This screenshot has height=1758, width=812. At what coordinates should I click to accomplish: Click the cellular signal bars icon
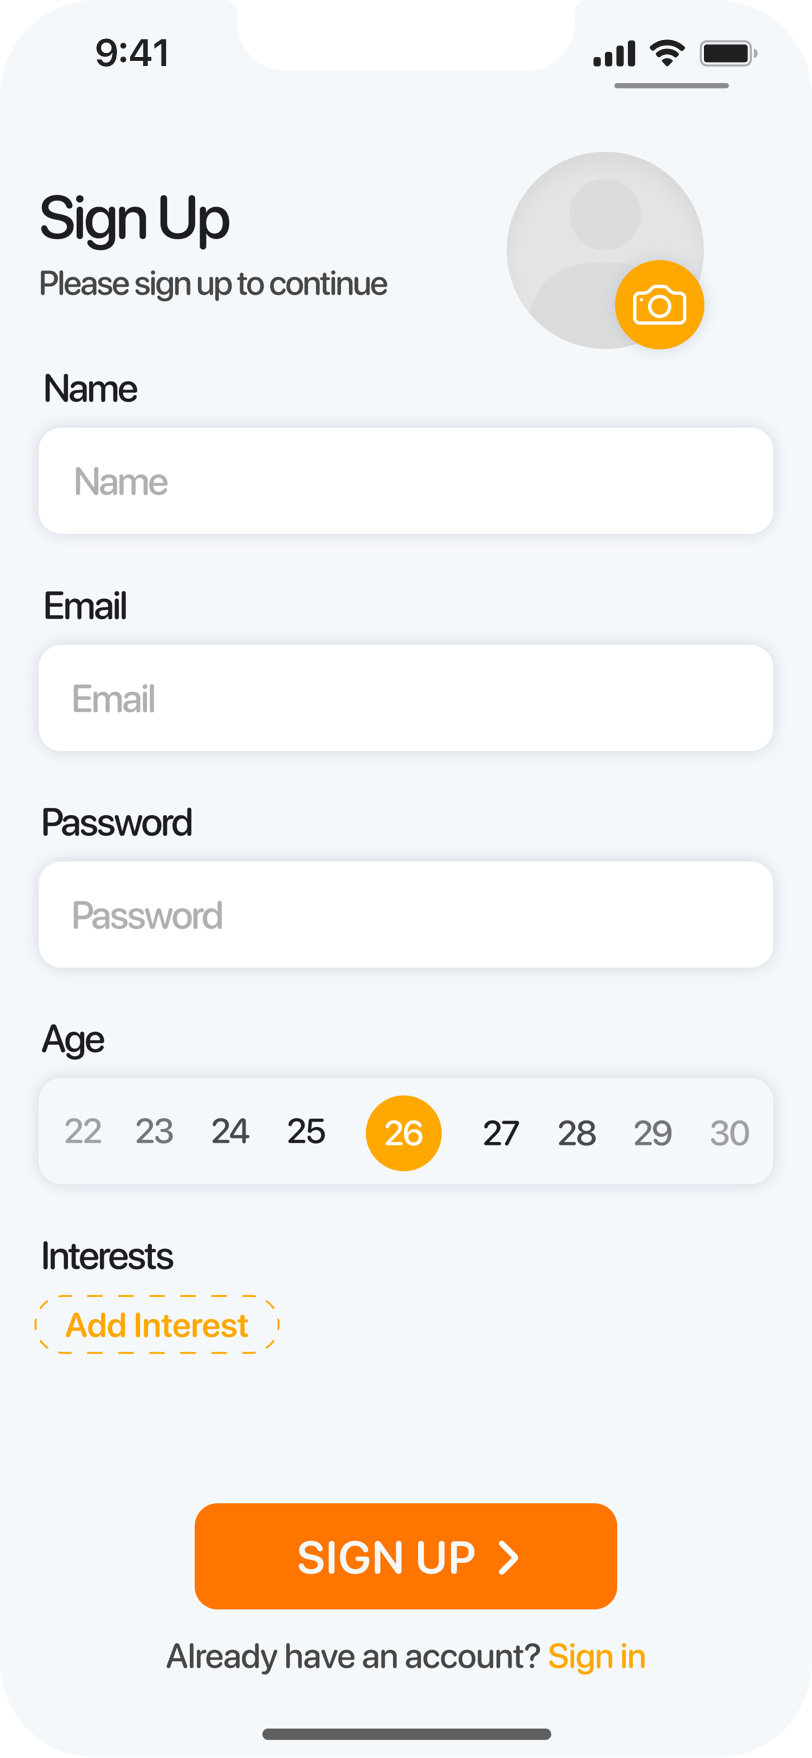[x=614, y=54]
